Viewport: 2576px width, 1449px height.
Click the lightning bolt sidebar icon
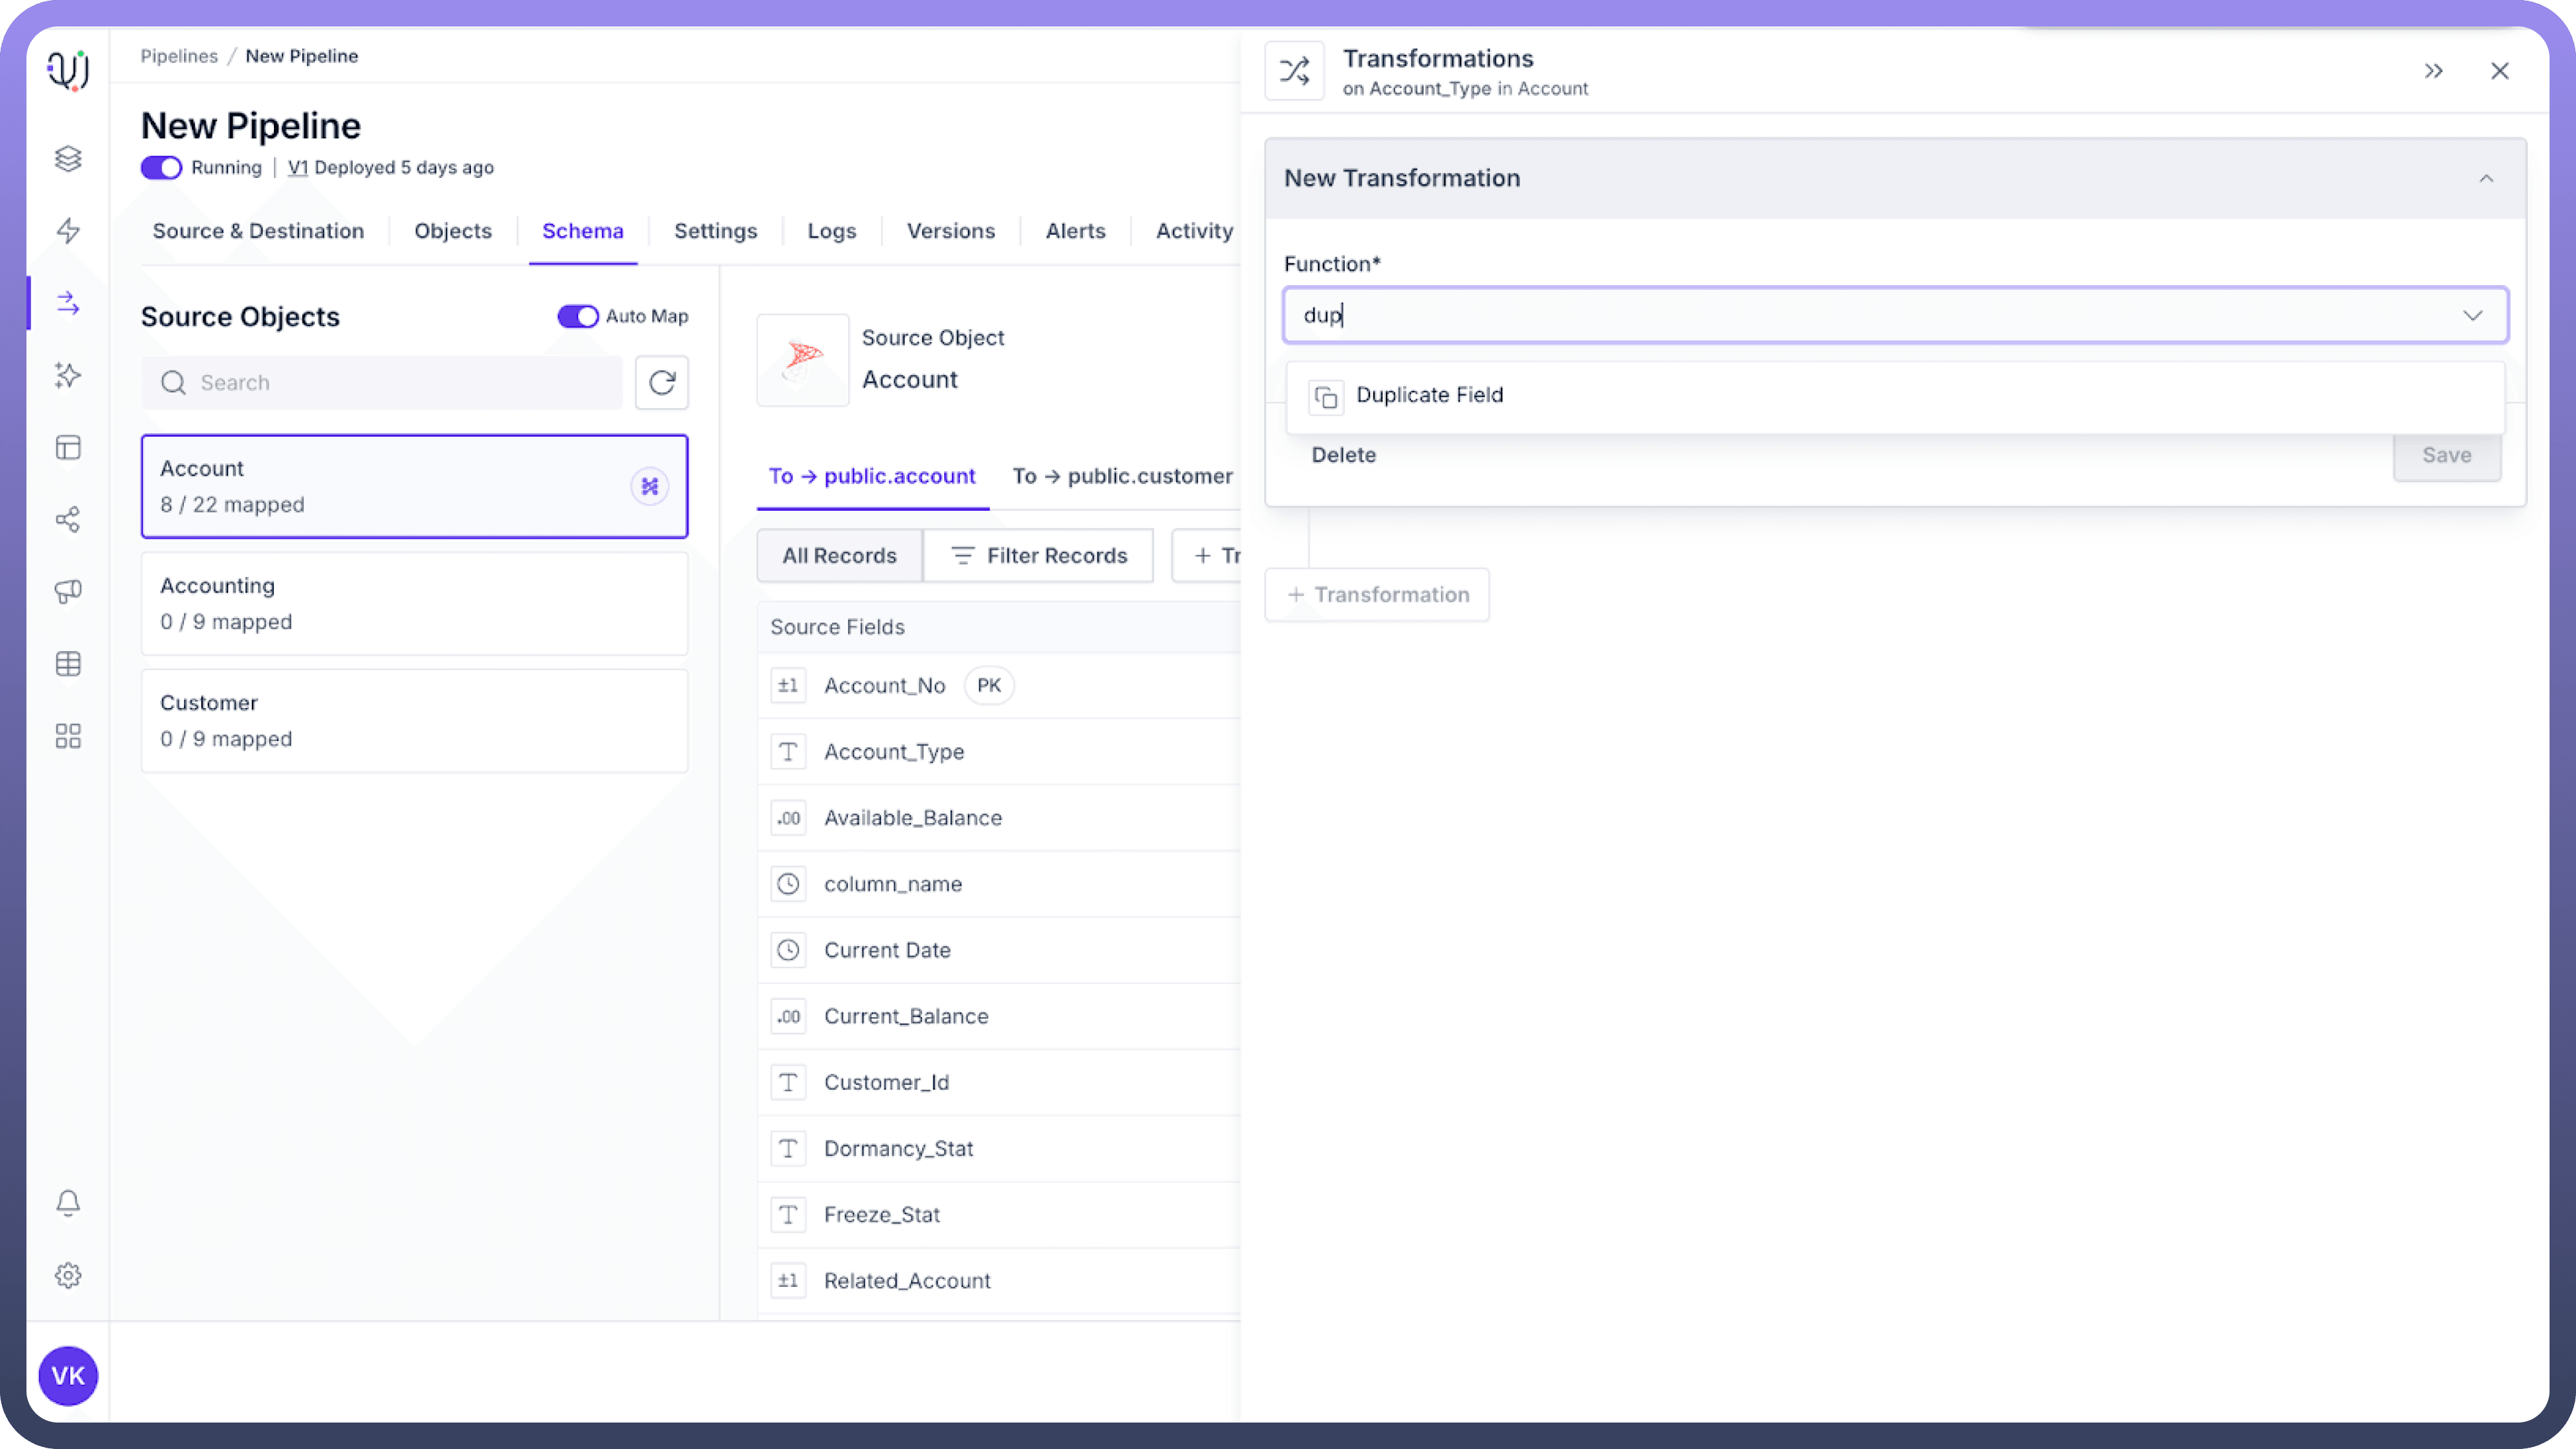point(68,231)
